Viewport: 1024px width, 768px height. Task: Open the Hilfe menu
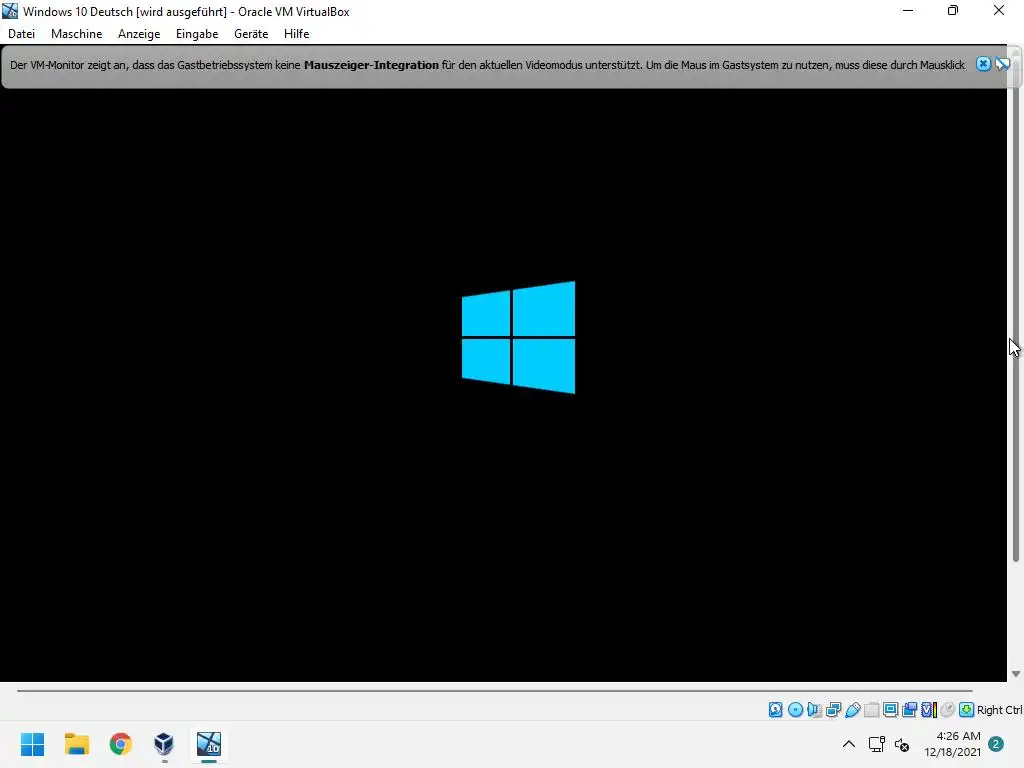coord(296,34)
